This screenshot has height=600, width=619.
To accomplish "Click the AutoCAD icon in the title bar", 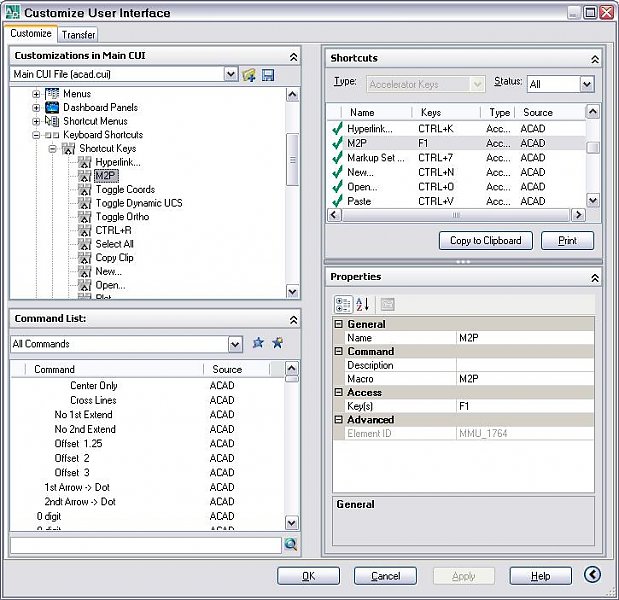I will click(x=12, y=12).
